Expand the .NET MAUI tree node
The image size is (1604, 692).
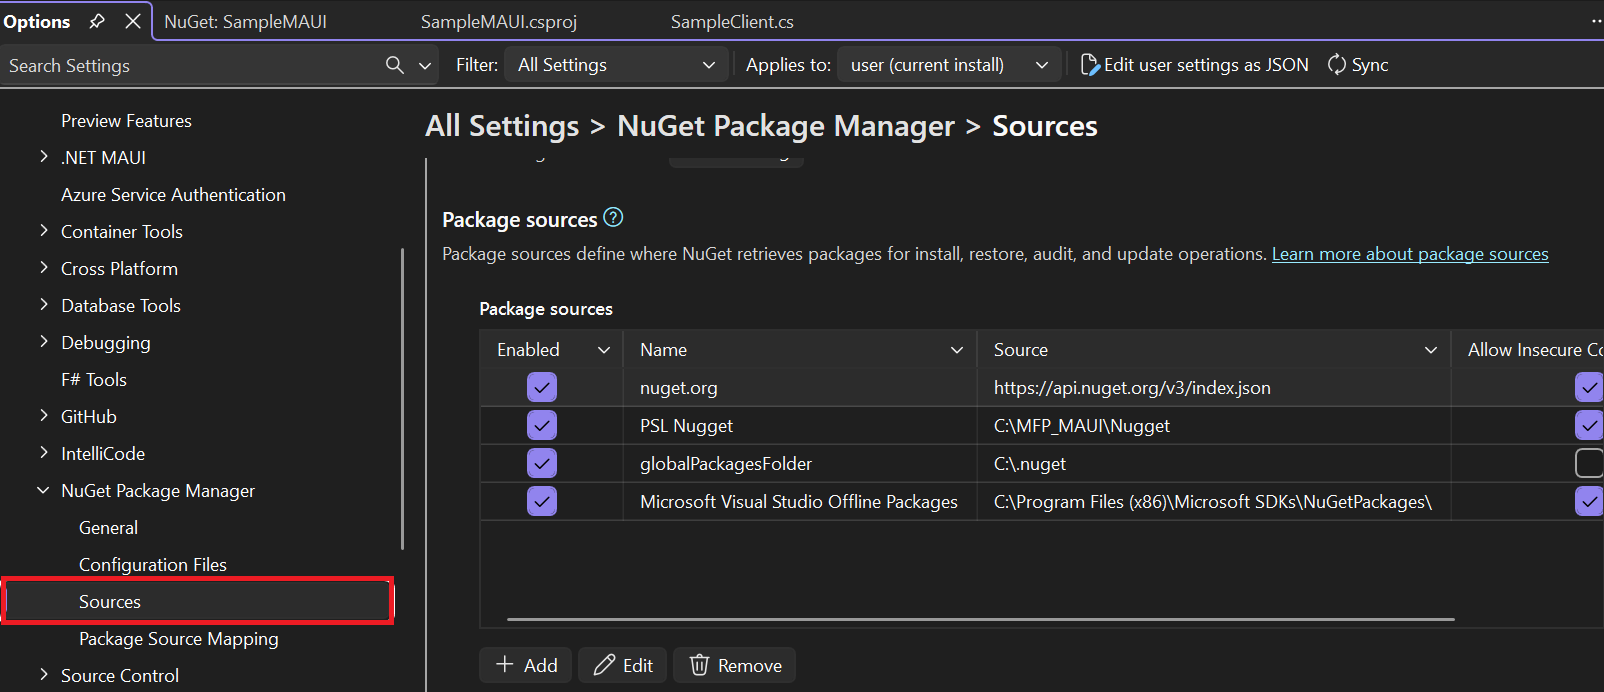[x=43, y=157]
